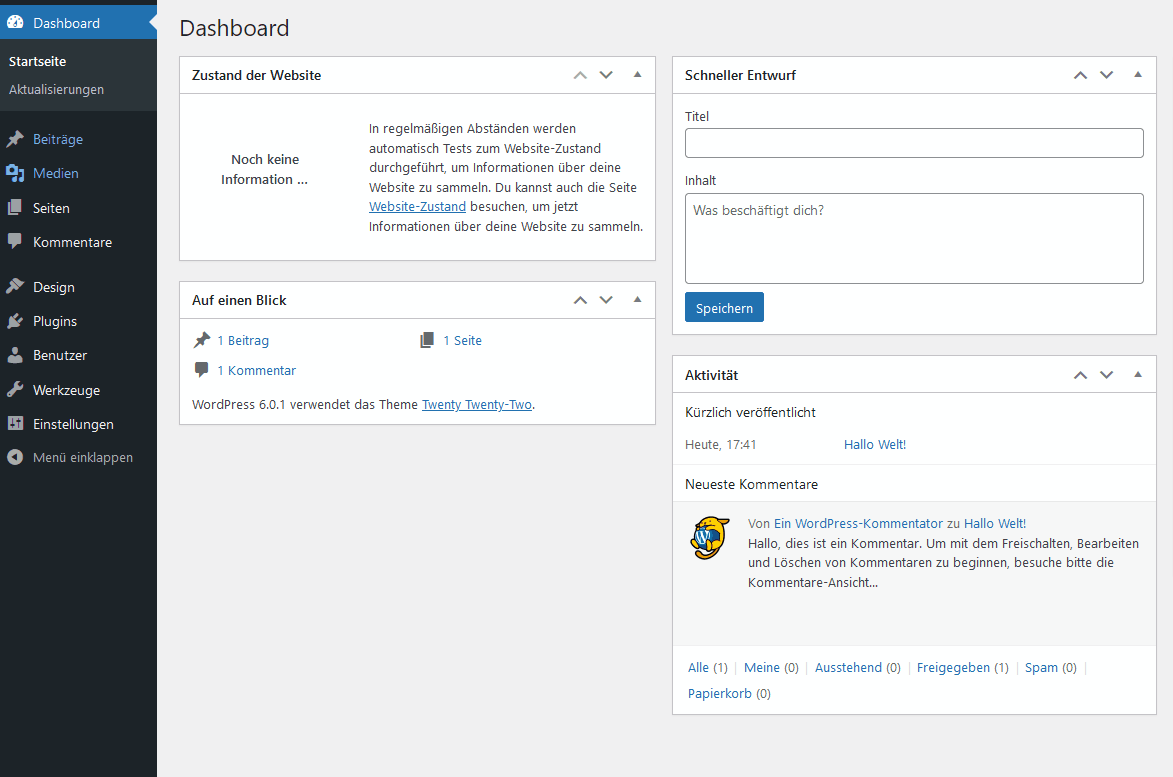The width and height of the screenshot is (1173, 777).
Task: Select Startseite submenu entry
Action: pyautogui.click(x=37, y=61)
